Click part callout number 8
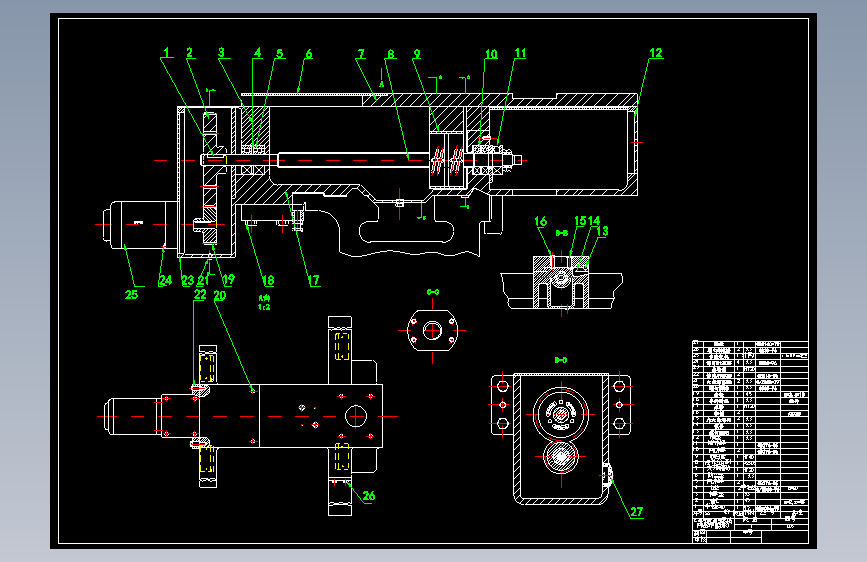 391,54
